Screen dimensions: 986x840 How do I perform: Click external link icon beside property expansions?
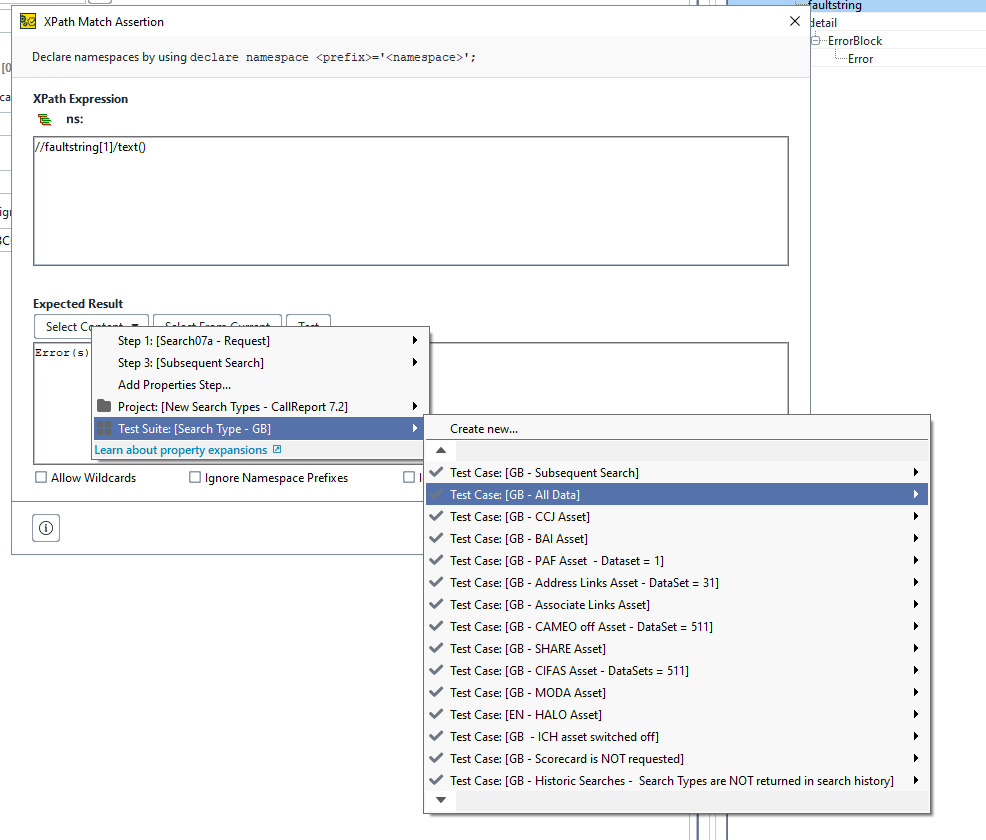(277, 450)
